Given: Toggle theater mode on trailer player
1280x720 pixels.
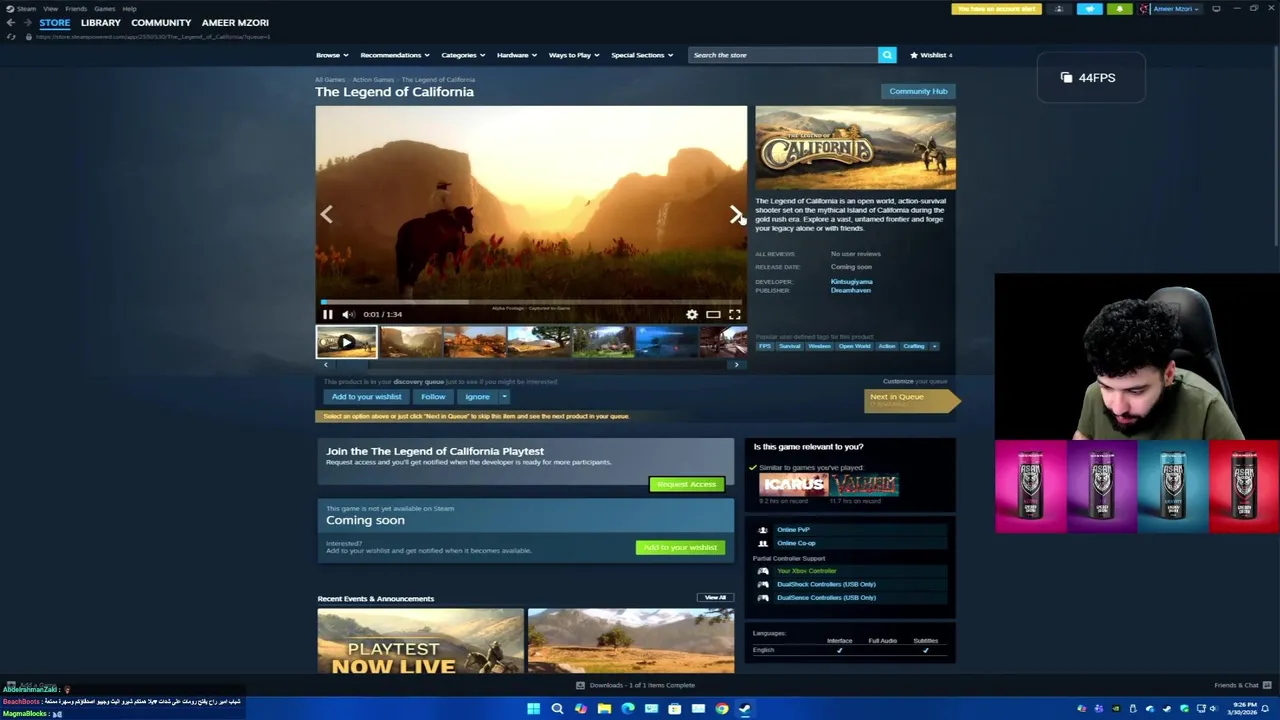Looking at the screenshot, I should pos(713,314).
